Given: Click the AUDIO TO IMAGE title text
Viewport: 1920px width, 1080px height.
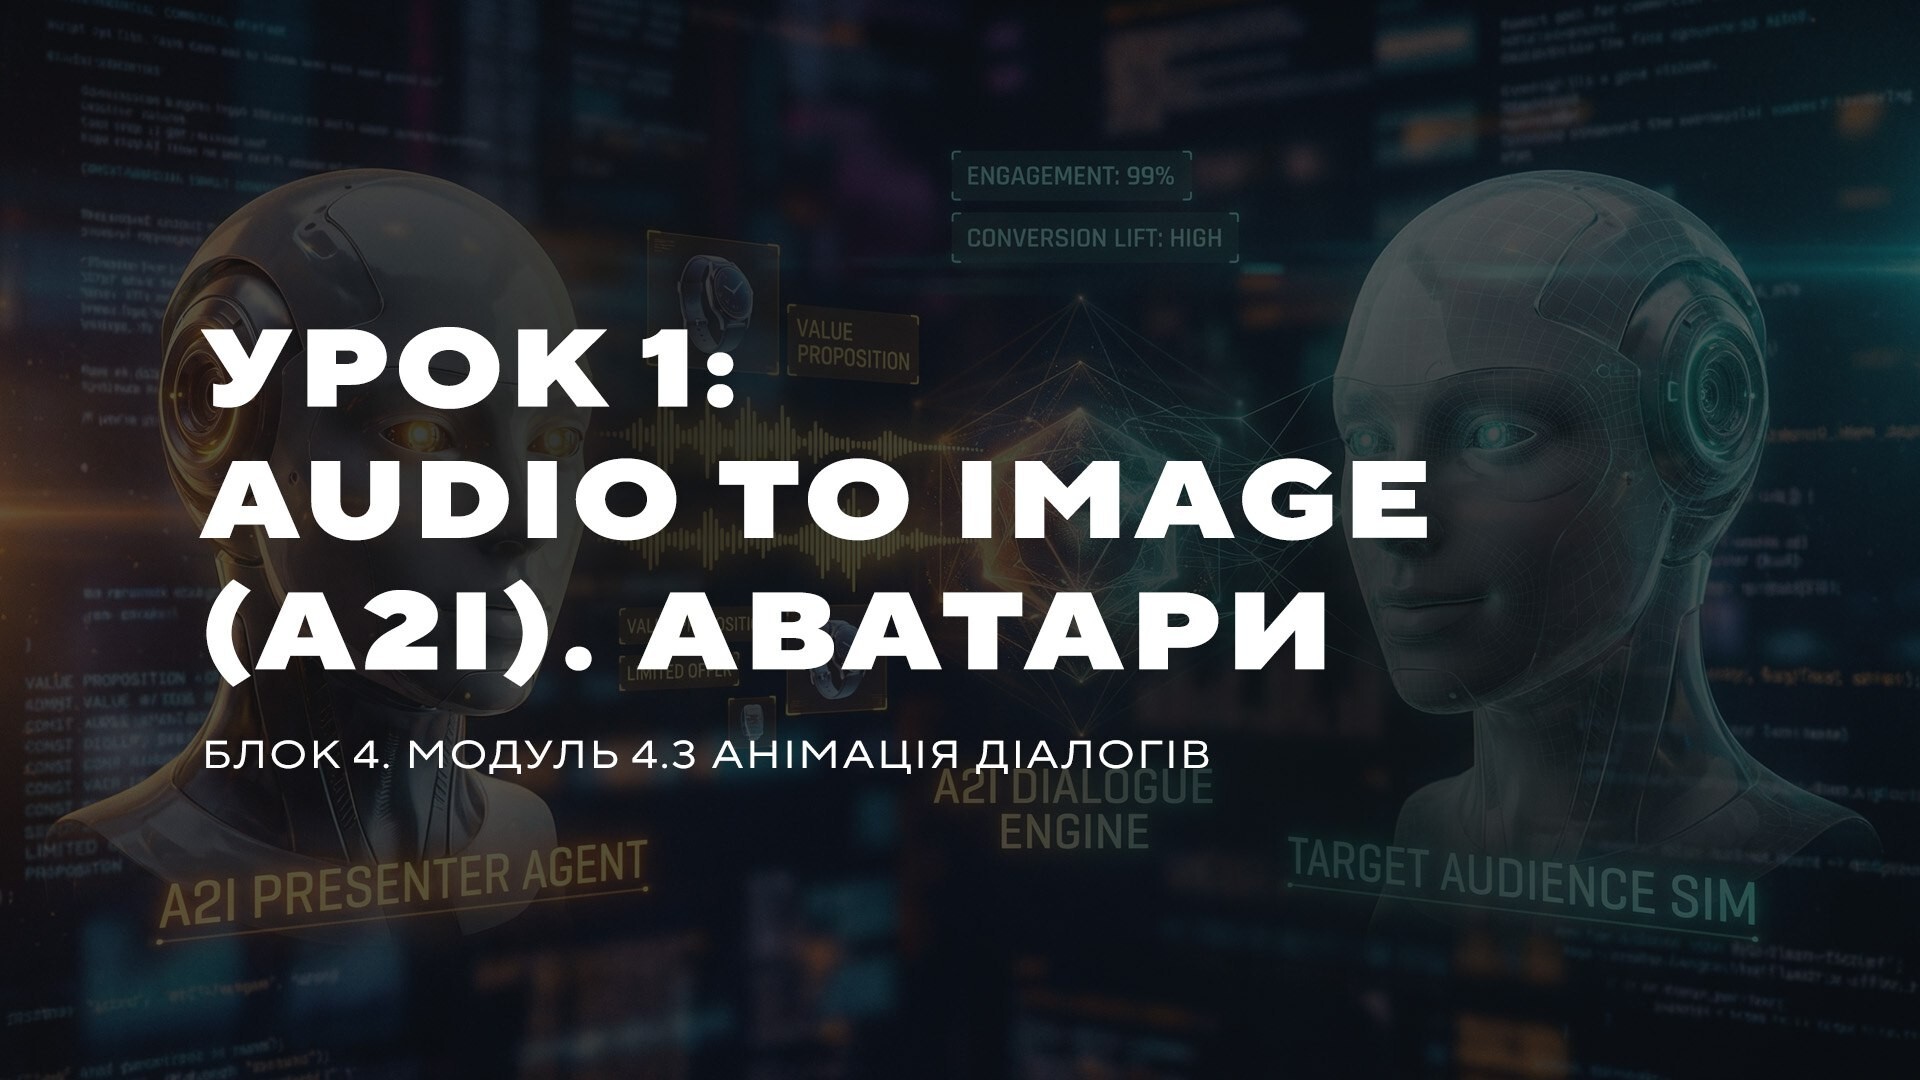Looking at the screenshot, I should click(815, 500).
